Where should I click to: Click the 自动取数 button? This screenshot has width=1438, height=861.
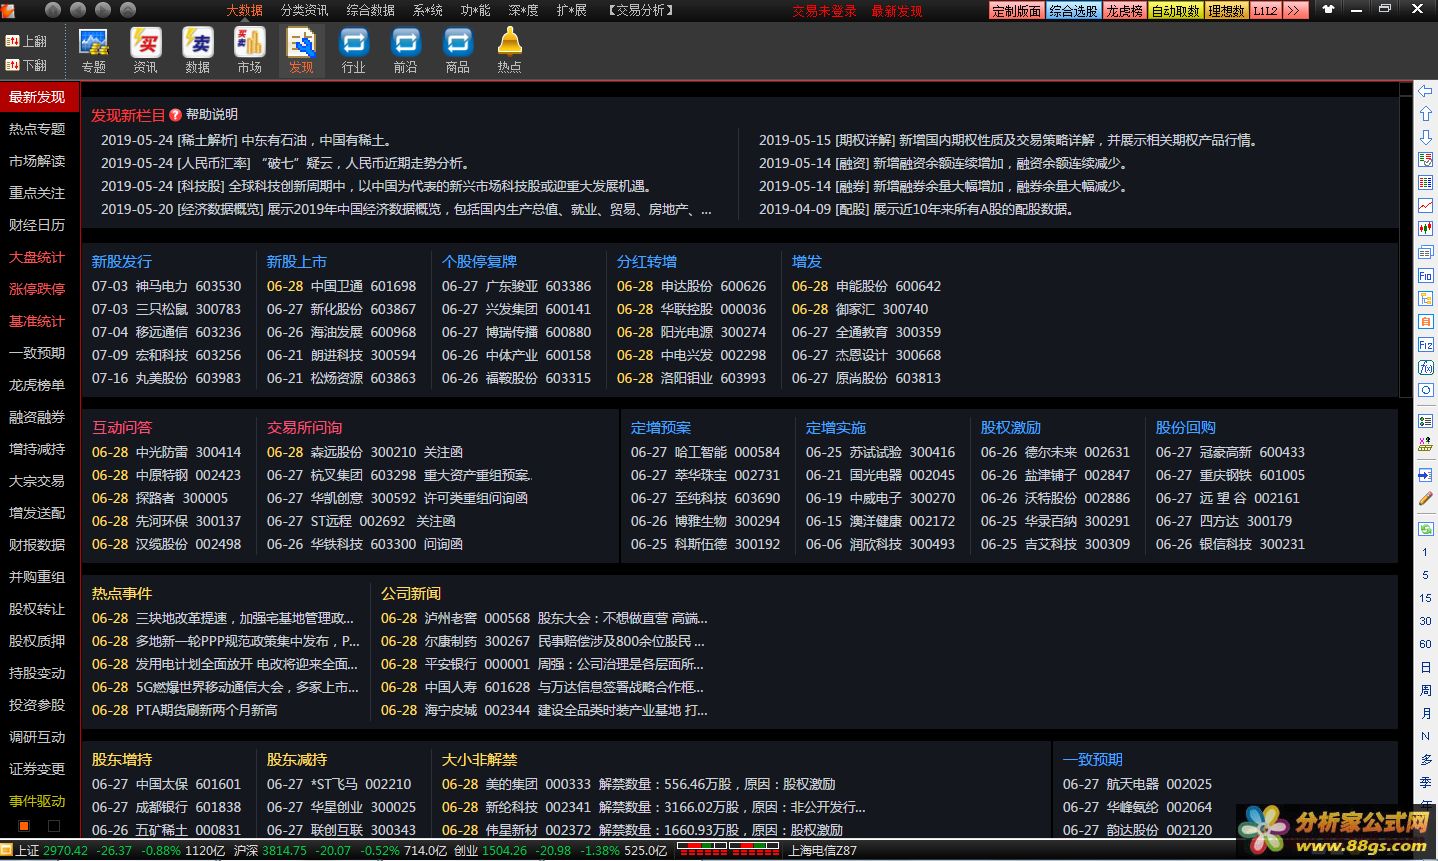1175,10
